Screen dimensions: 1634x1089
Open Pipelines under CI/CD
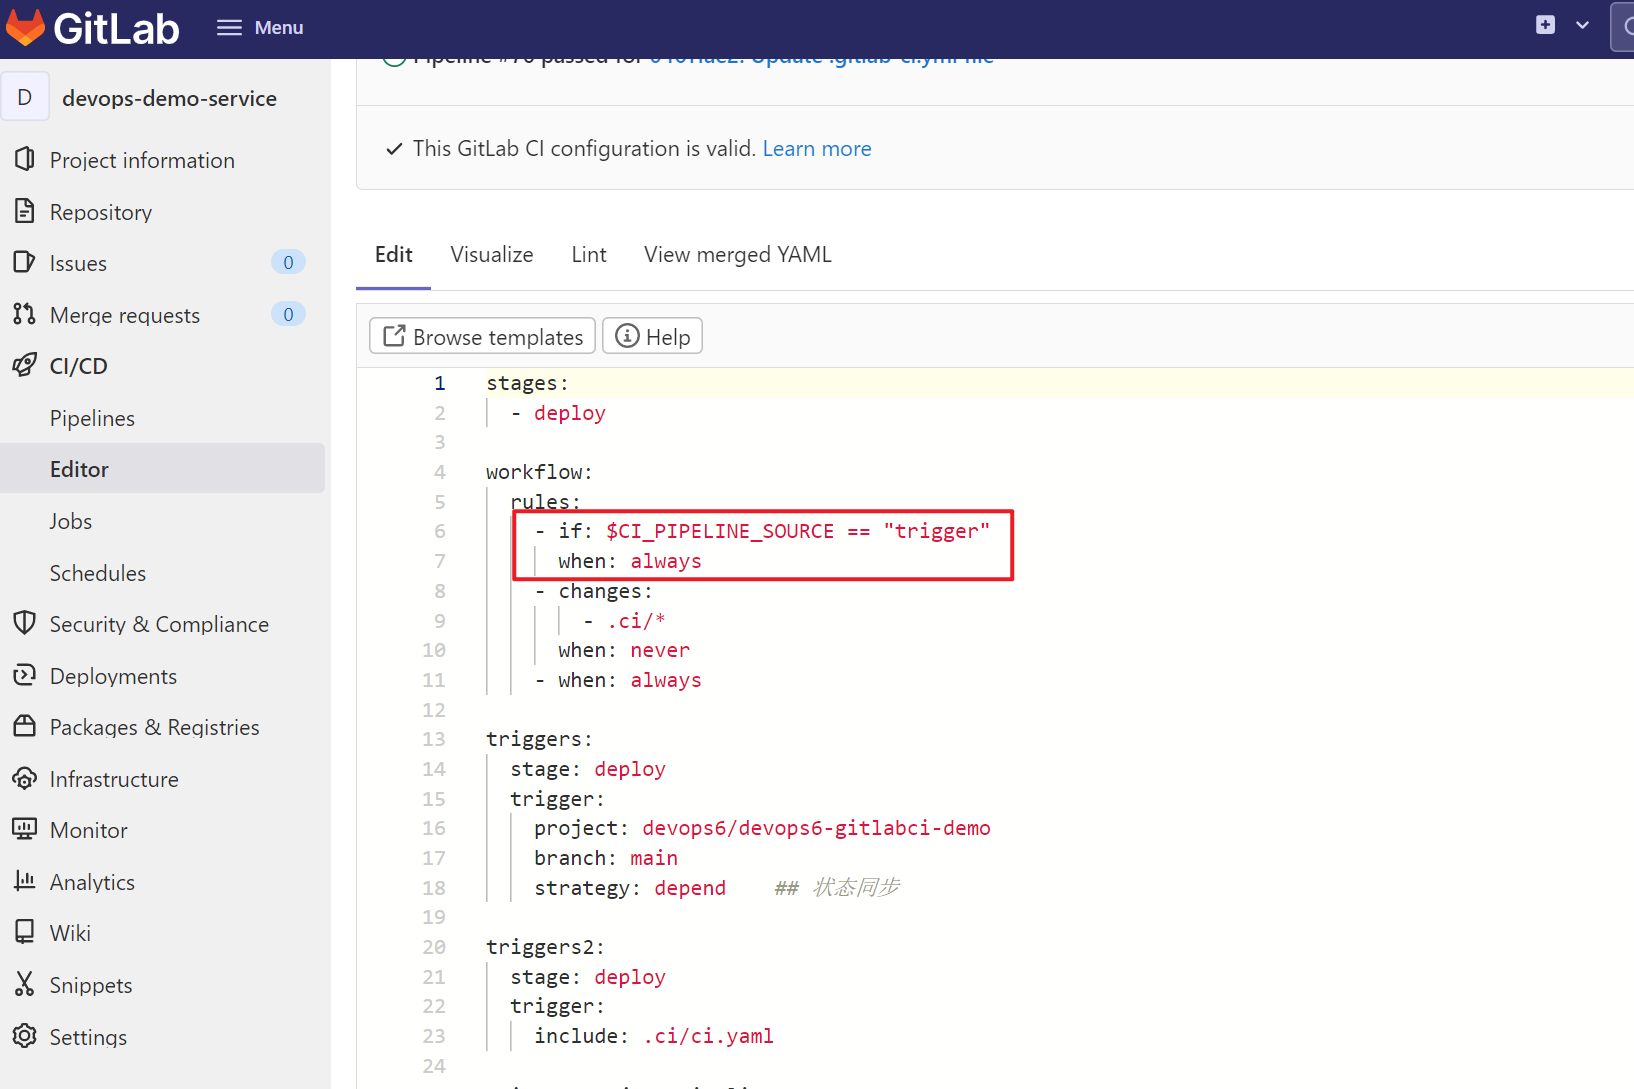[92, 418]
